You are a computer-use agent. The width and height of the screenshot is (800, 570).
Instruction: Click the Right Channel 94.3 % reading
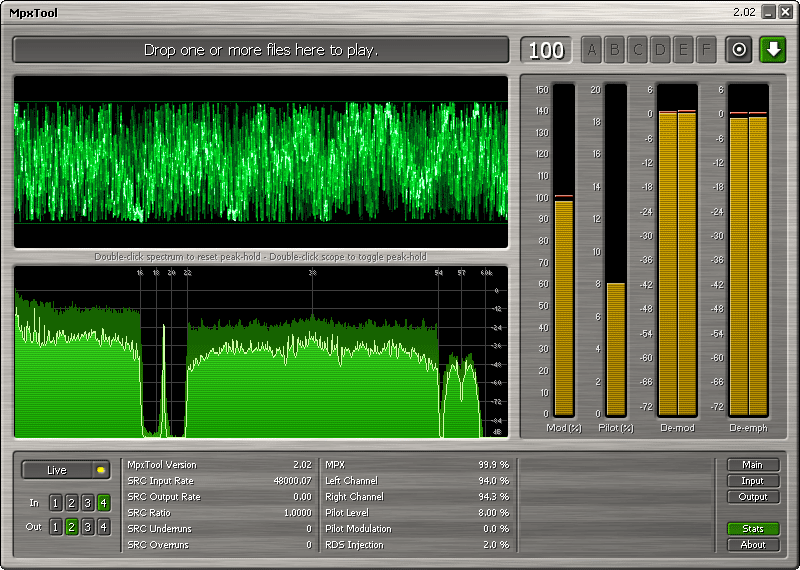pyautogui.click(x=493, y=497)
